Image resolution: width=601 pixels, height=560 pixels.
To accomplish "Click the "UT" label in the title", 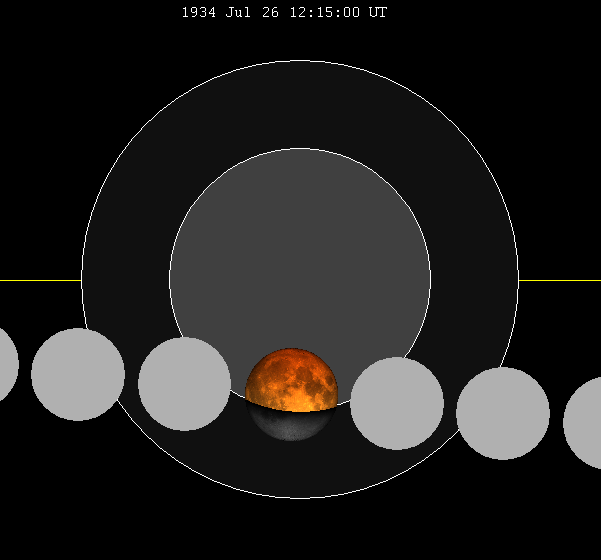I will [x=377, y=12].
